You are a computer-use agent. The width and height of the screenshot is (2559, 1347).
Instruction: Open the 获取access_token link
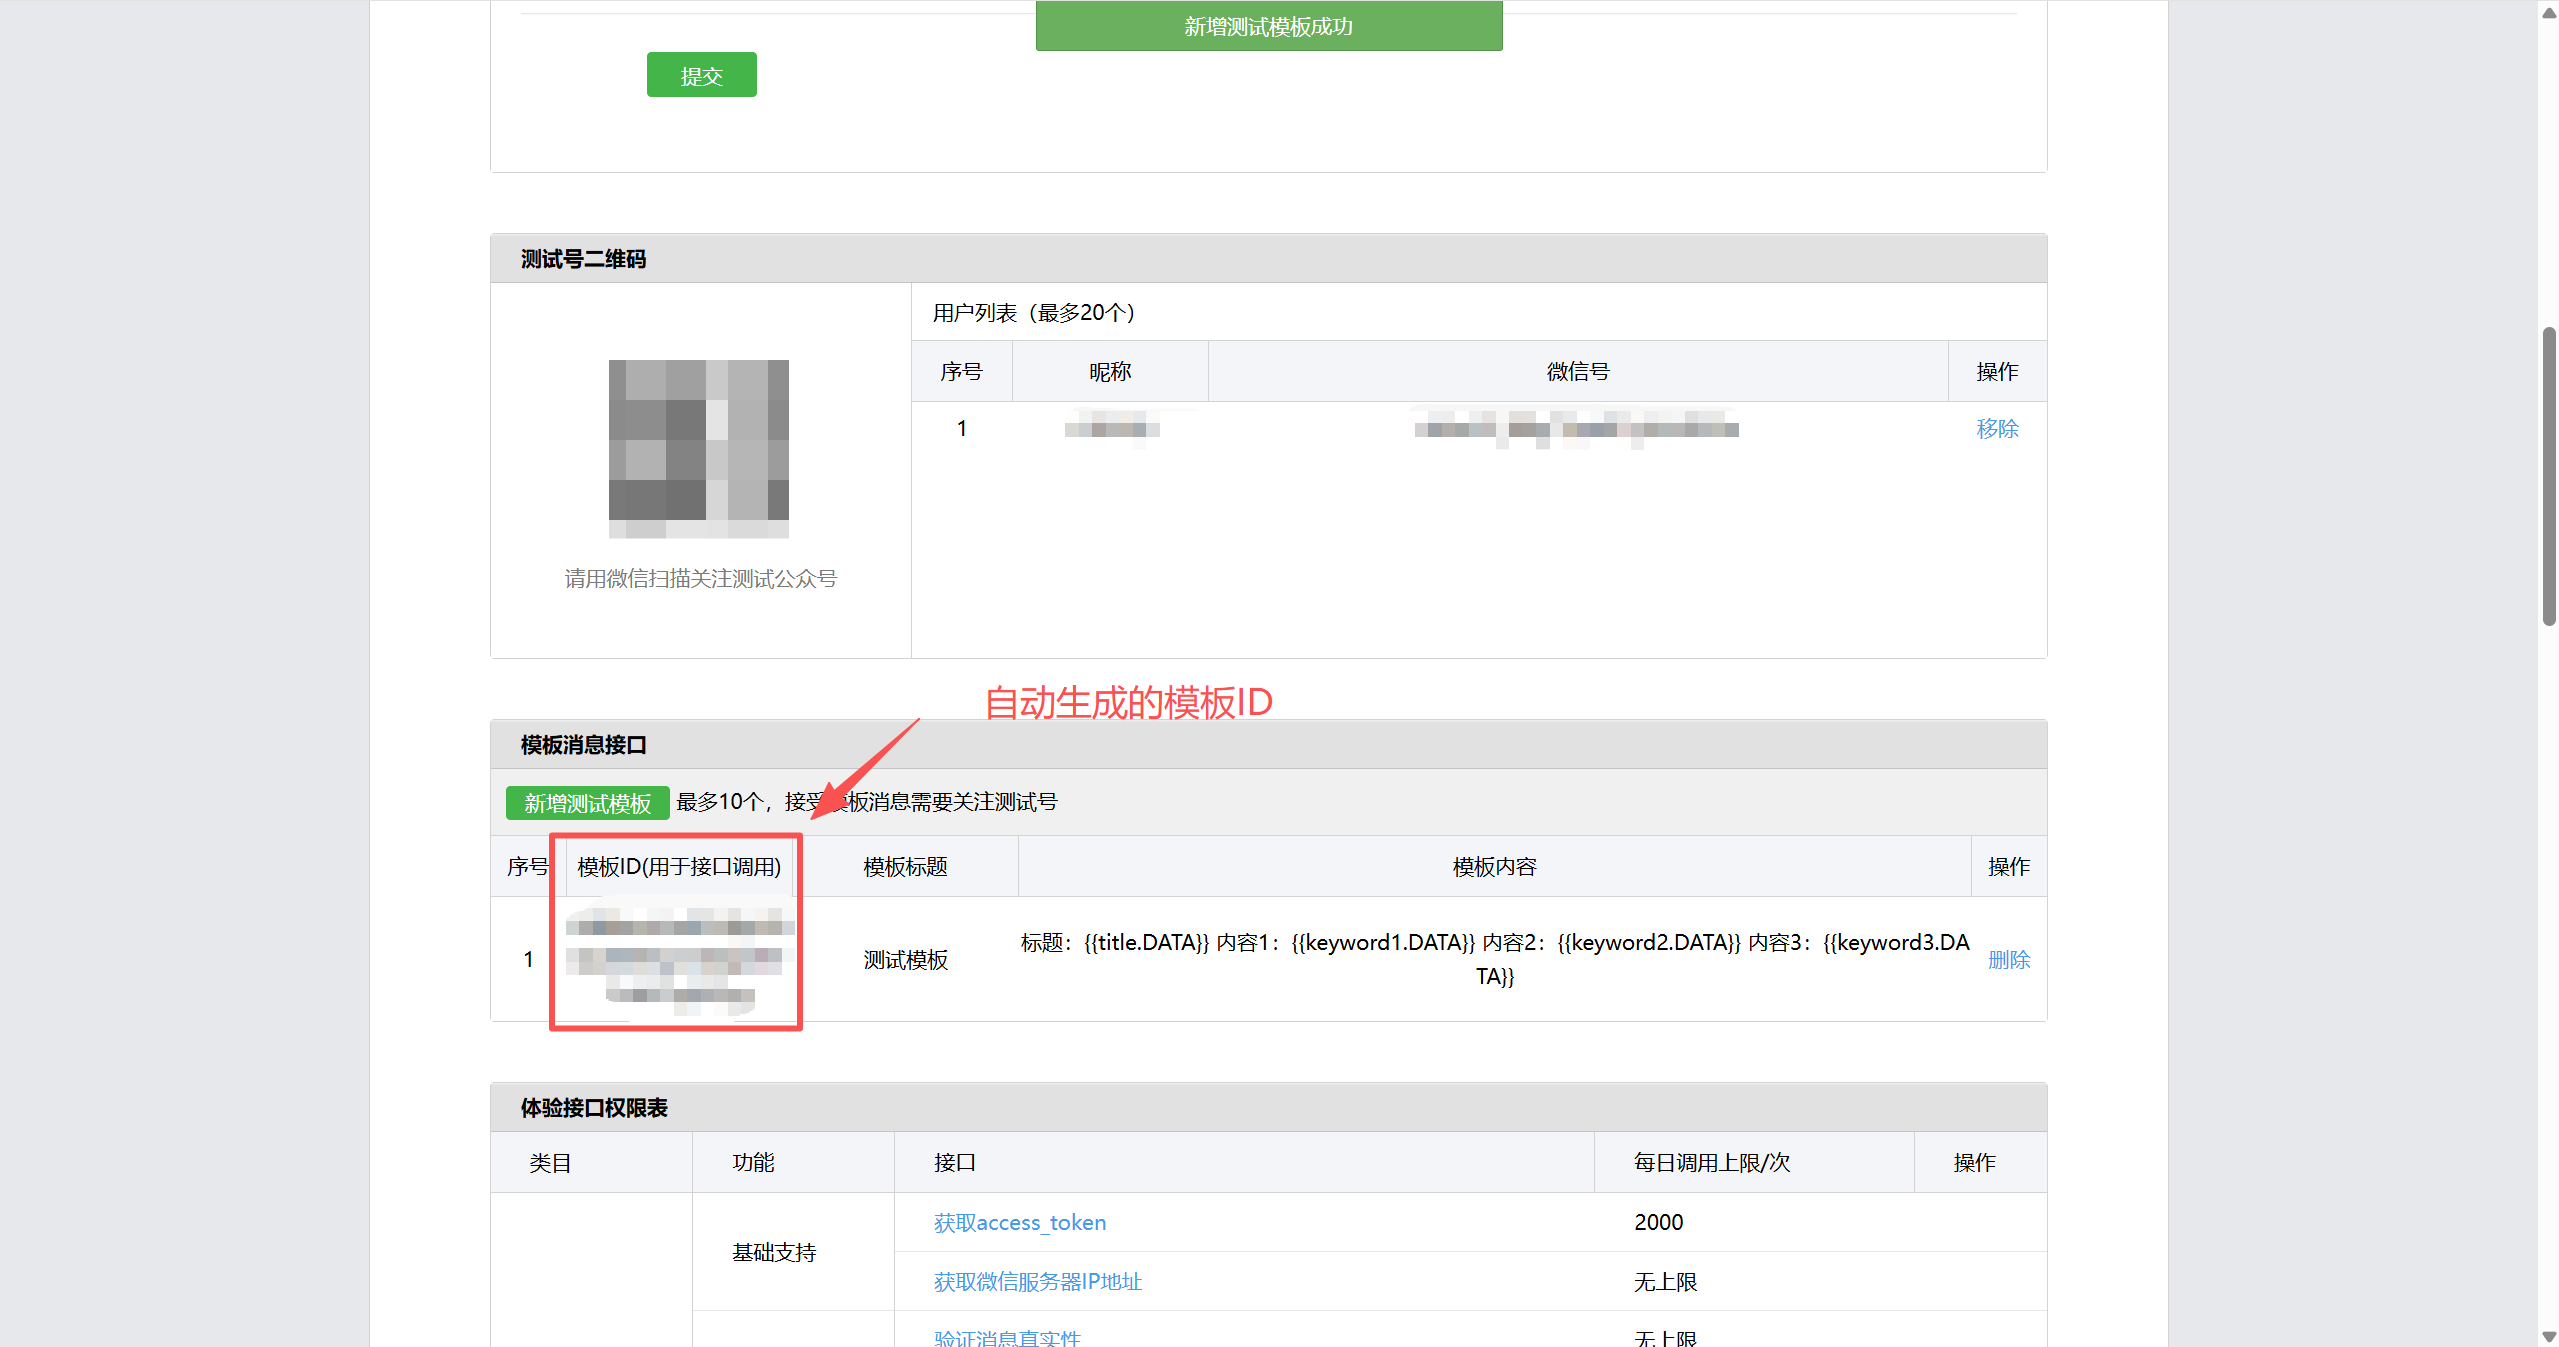point(1019,1222)
